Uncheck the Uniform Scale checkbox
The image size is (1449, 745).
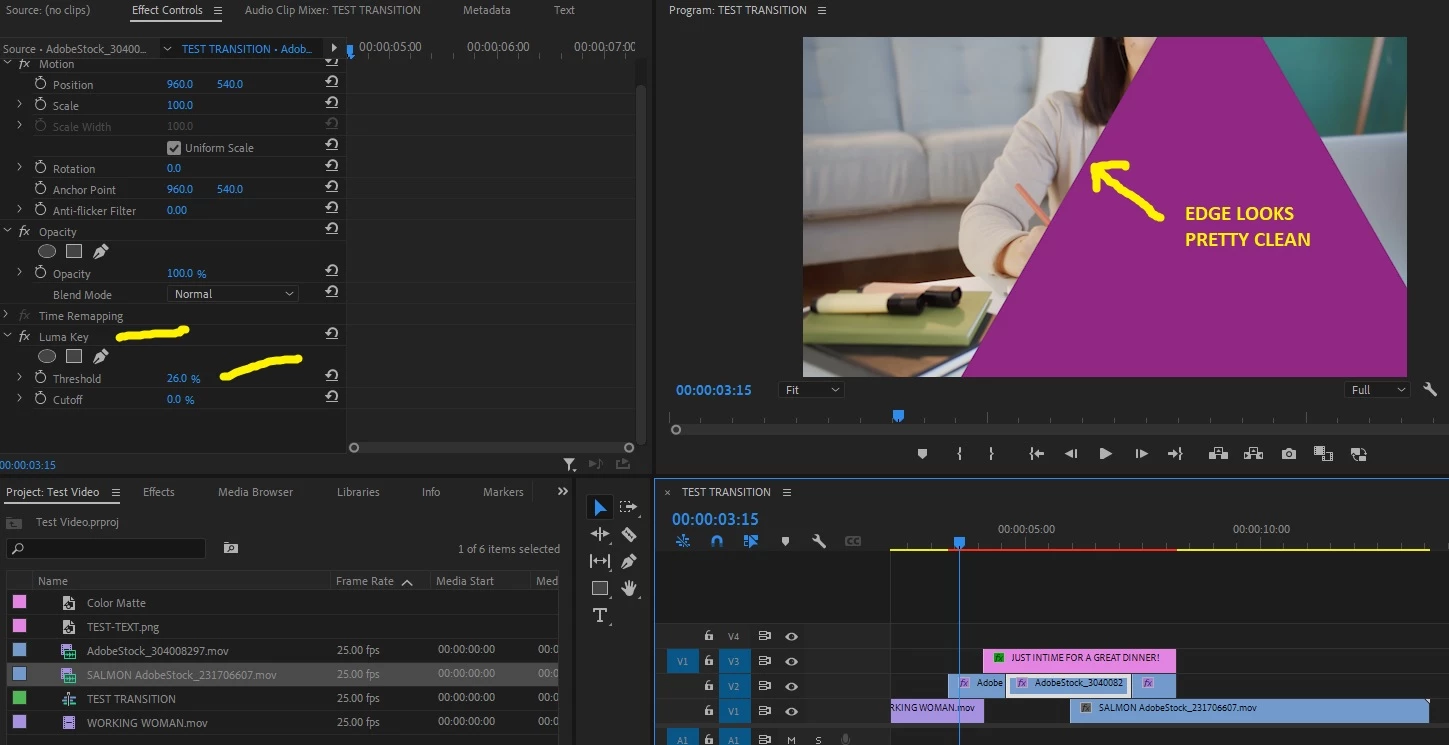click(x=174, y=148)
